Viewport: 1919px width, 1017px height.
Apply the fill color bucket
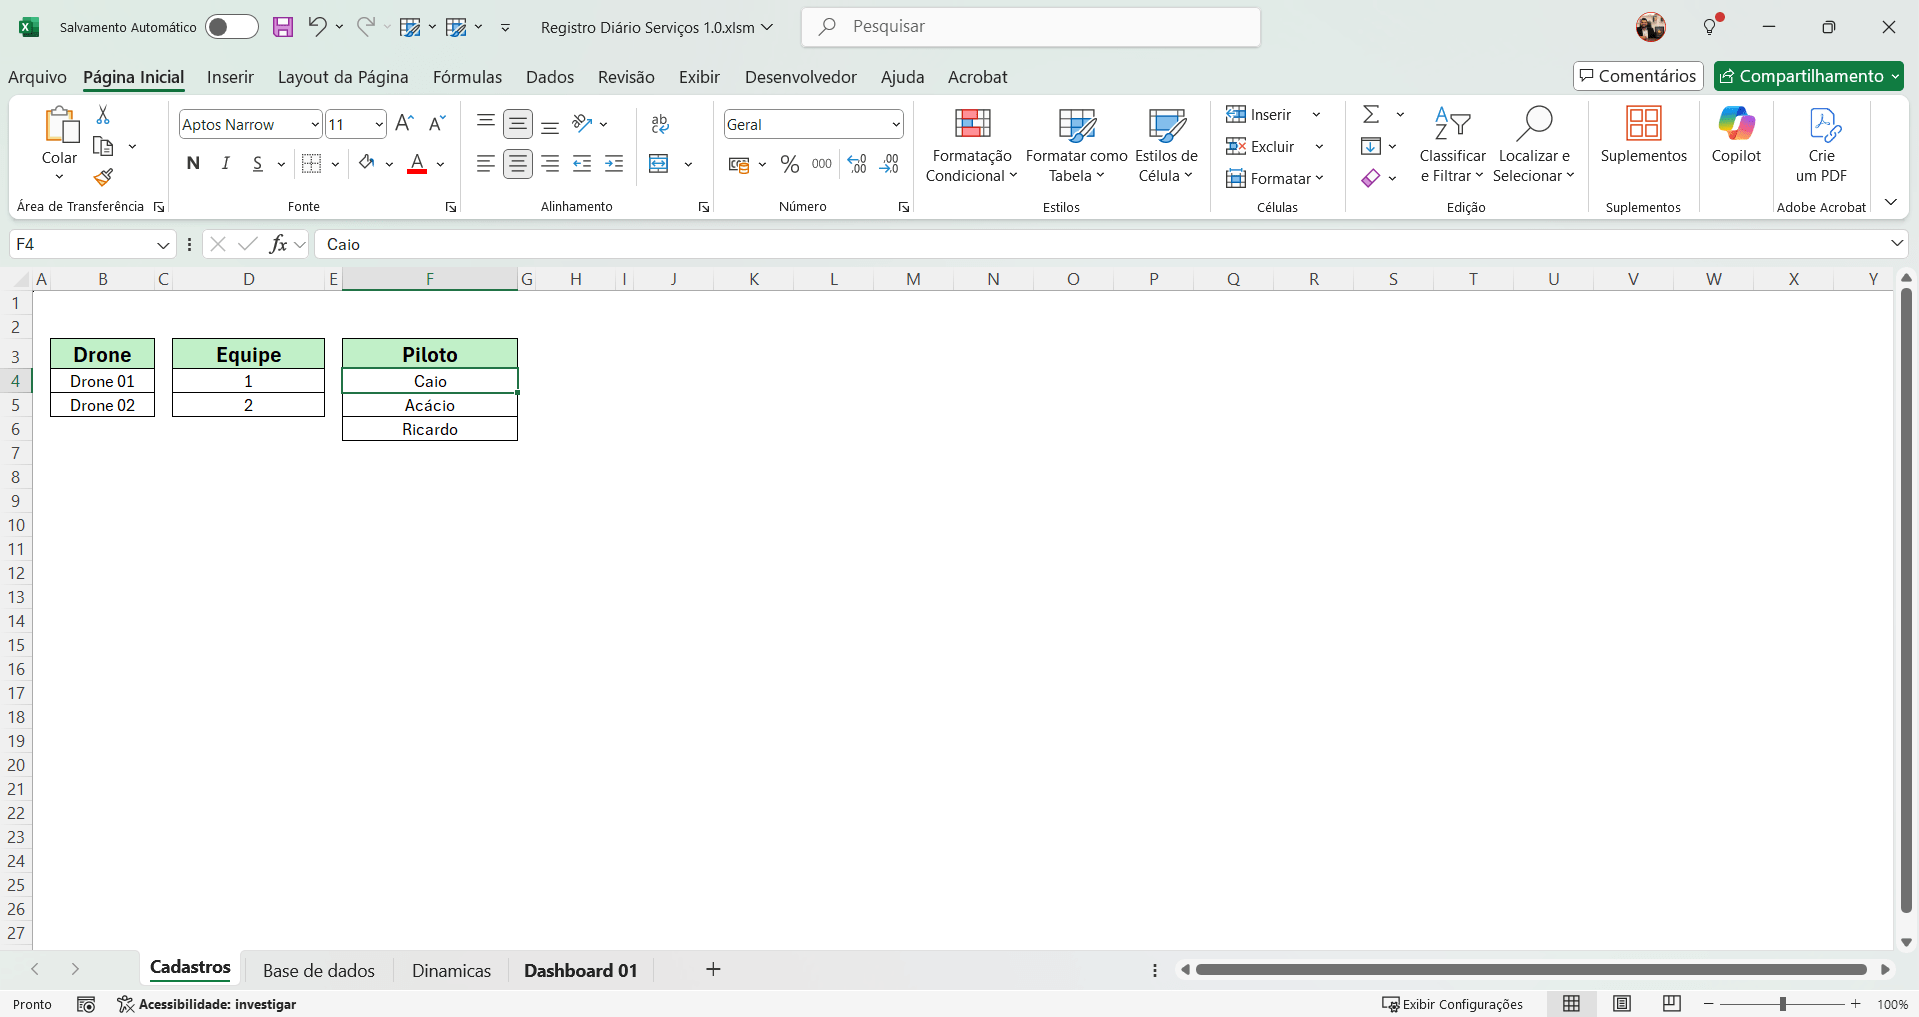tap(367, 164)
